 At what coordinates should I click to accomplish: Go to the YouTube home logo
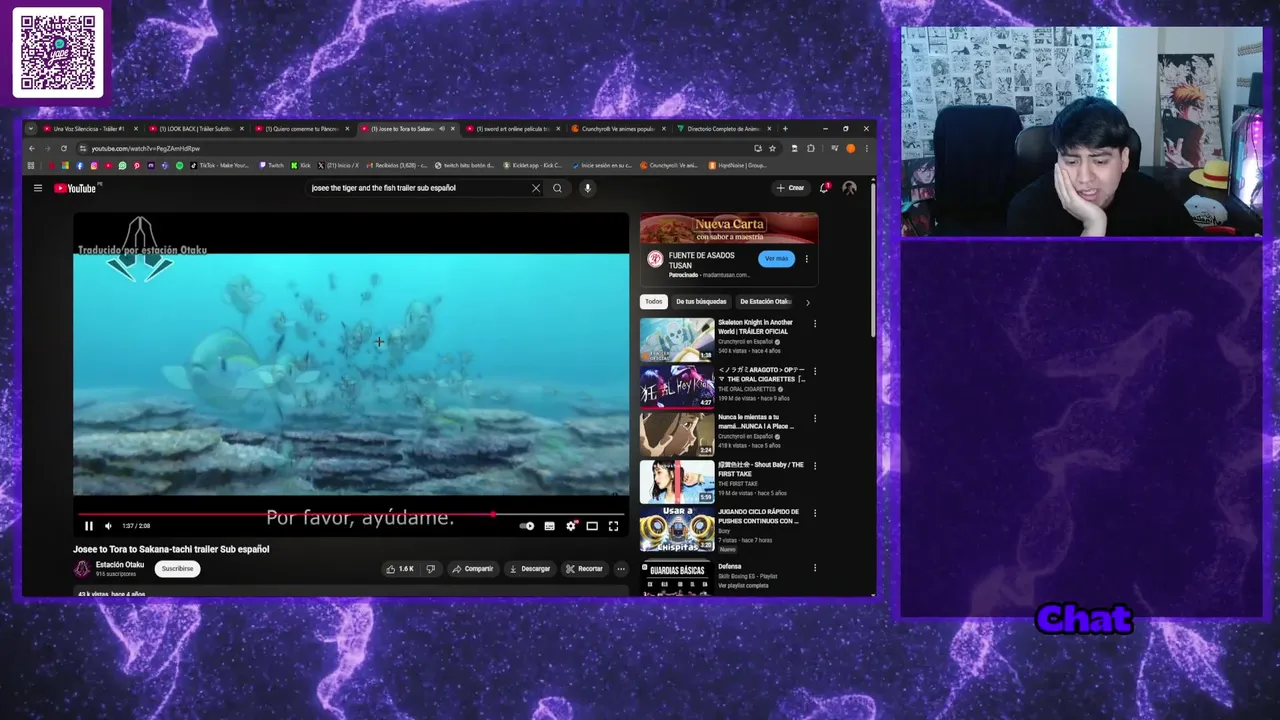pos(76,188)
